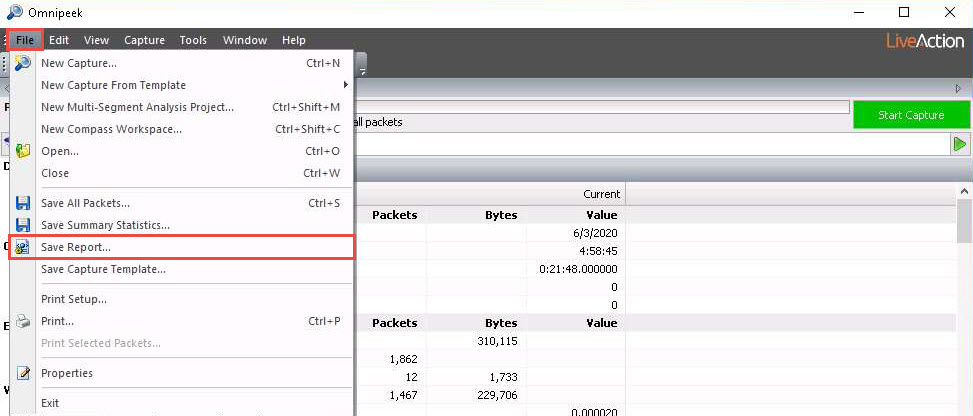
Task: Click the toolbar overflow arrow
Action: point(362,72)
